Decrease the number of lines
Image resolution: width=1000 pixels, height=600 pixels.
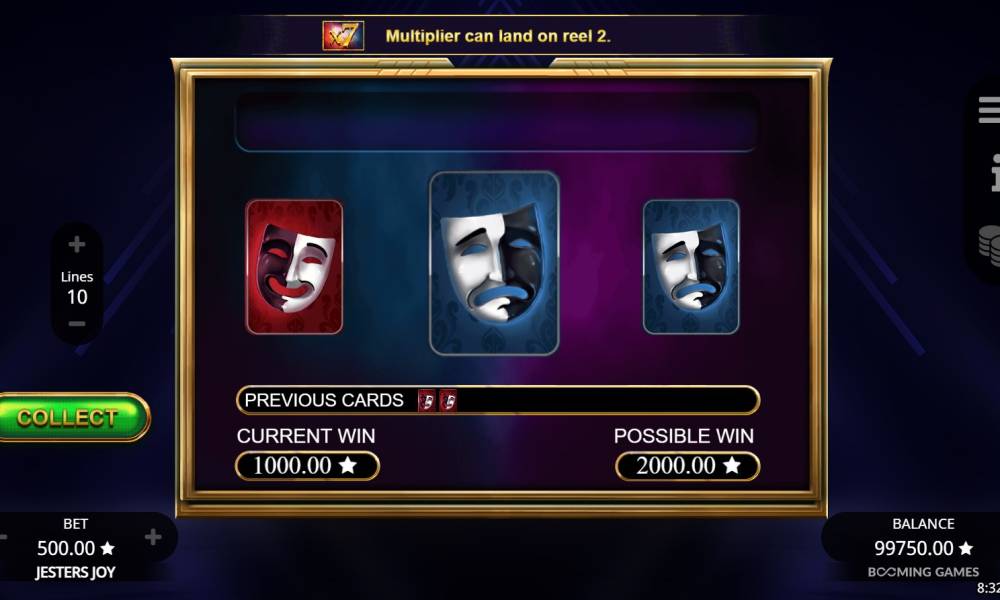pos(77,324)
